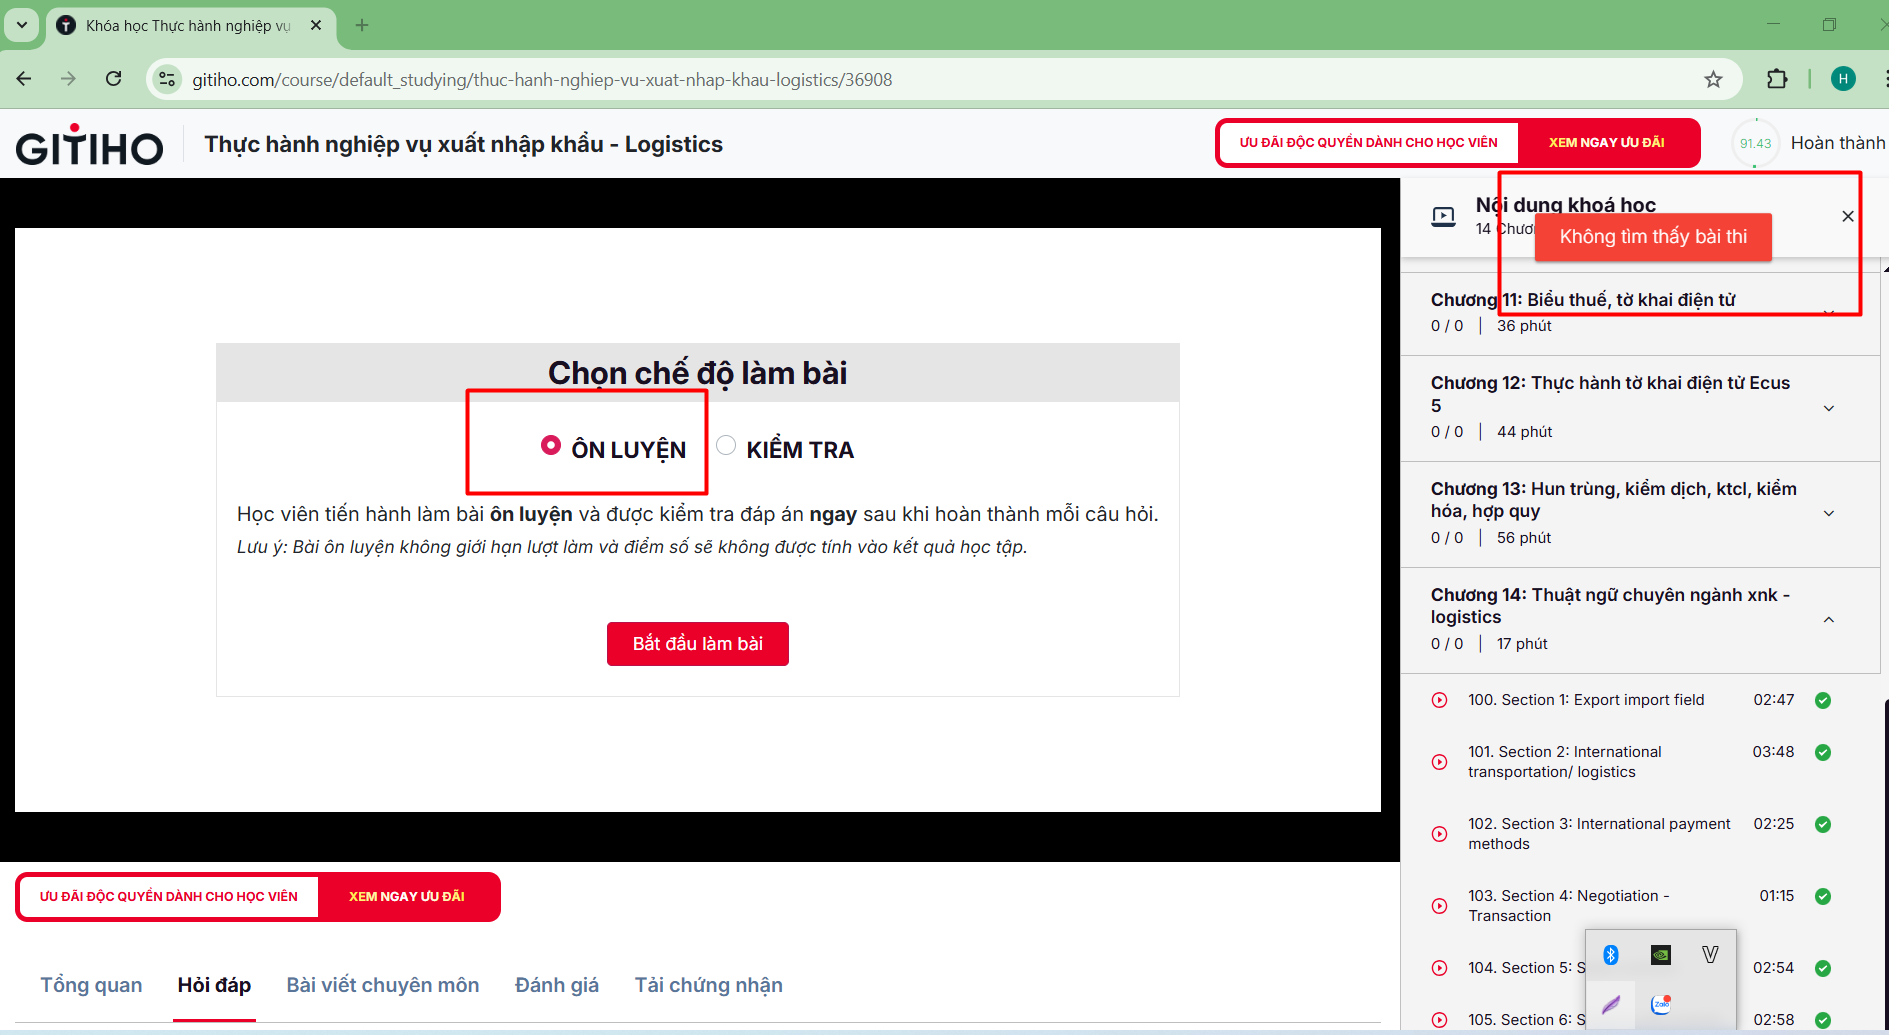View site information icon in address bar
This screenshot has width=1889, height=1035.
click(167, 79)
